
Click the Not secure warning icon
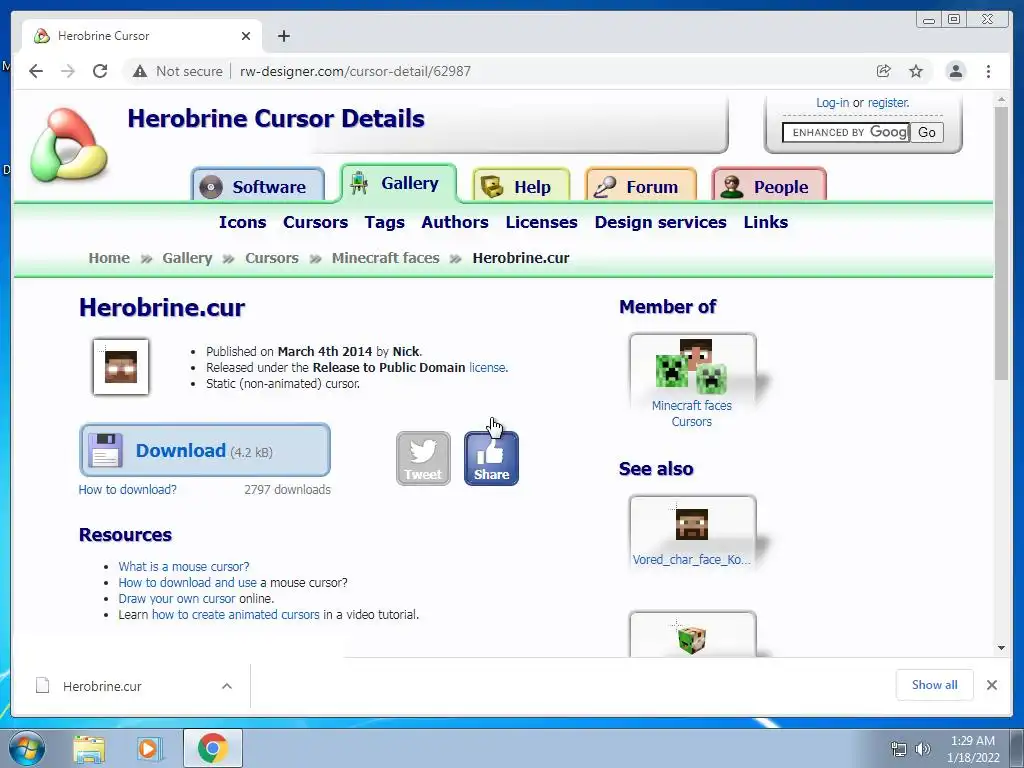pos(140,71)
